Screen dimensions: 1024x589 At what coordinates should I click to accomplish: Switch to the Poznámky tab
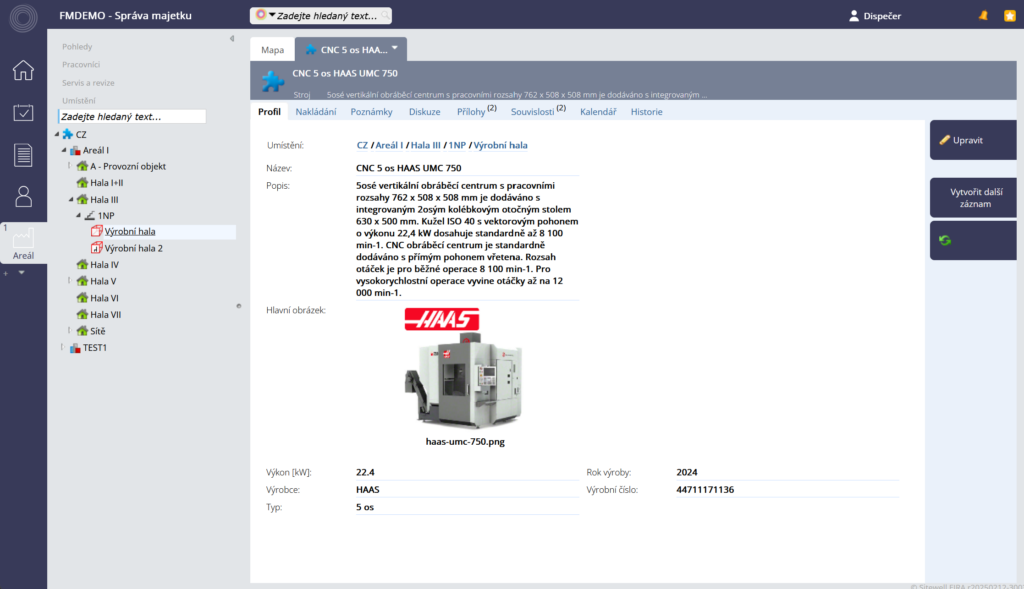click(372, 112)
